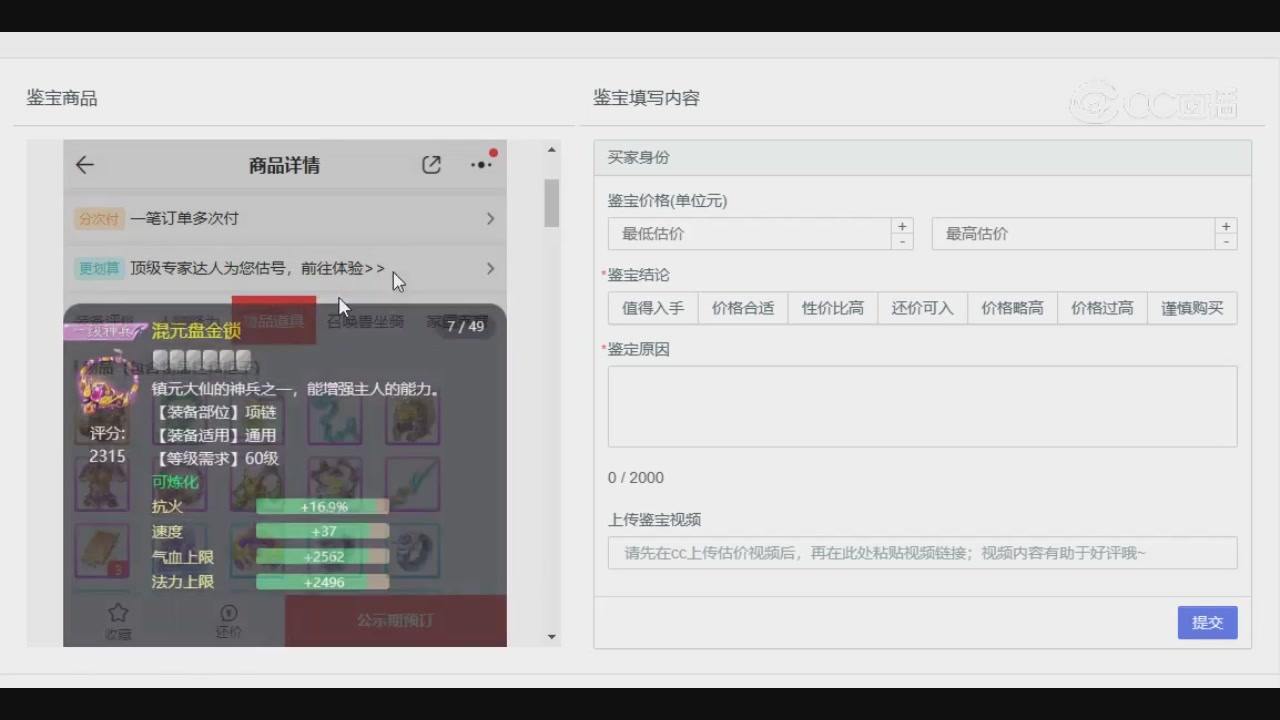Image resolution: width=1280 pixels, height=720 pixels.
Task: Decrease 最低估价 with minus stepper
Action: [902, 242]
